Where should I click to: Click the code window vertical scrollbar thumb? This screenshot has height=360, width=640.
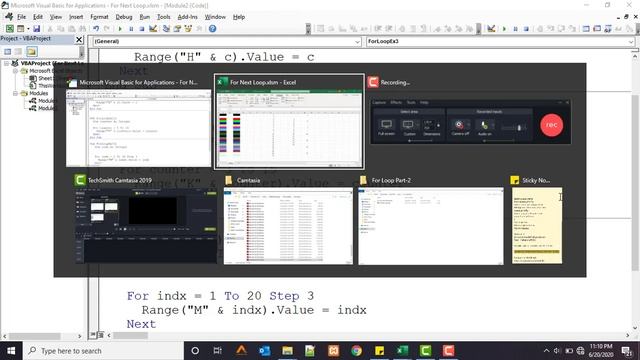tap(635, 182)
